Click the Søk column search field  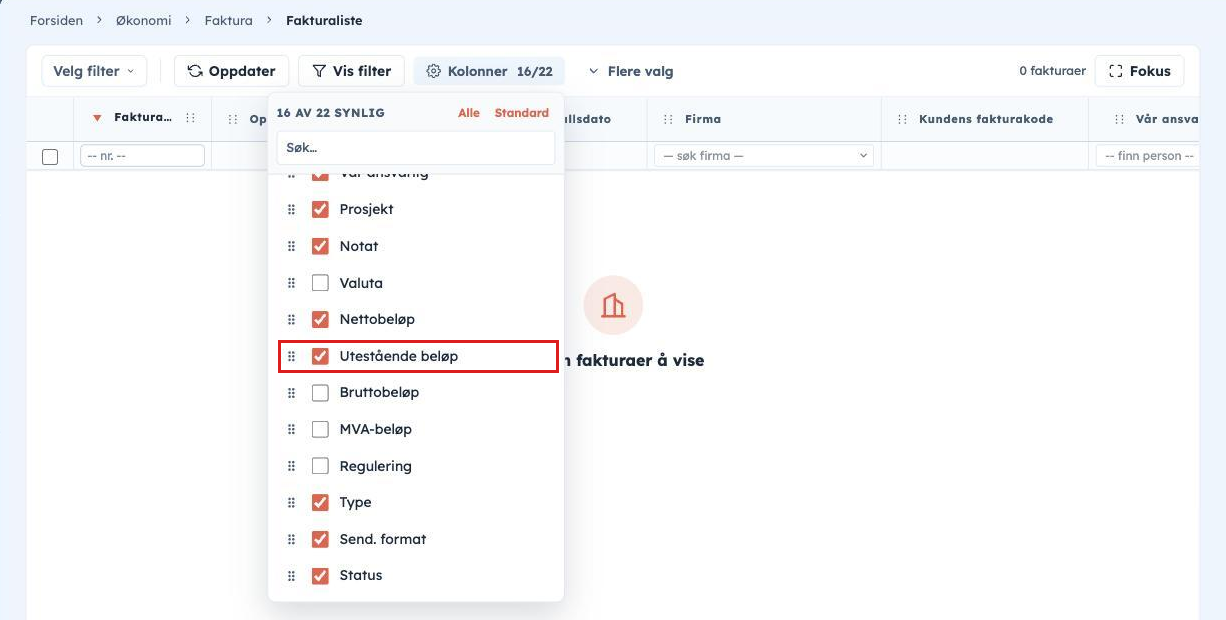tap(416, 147)
